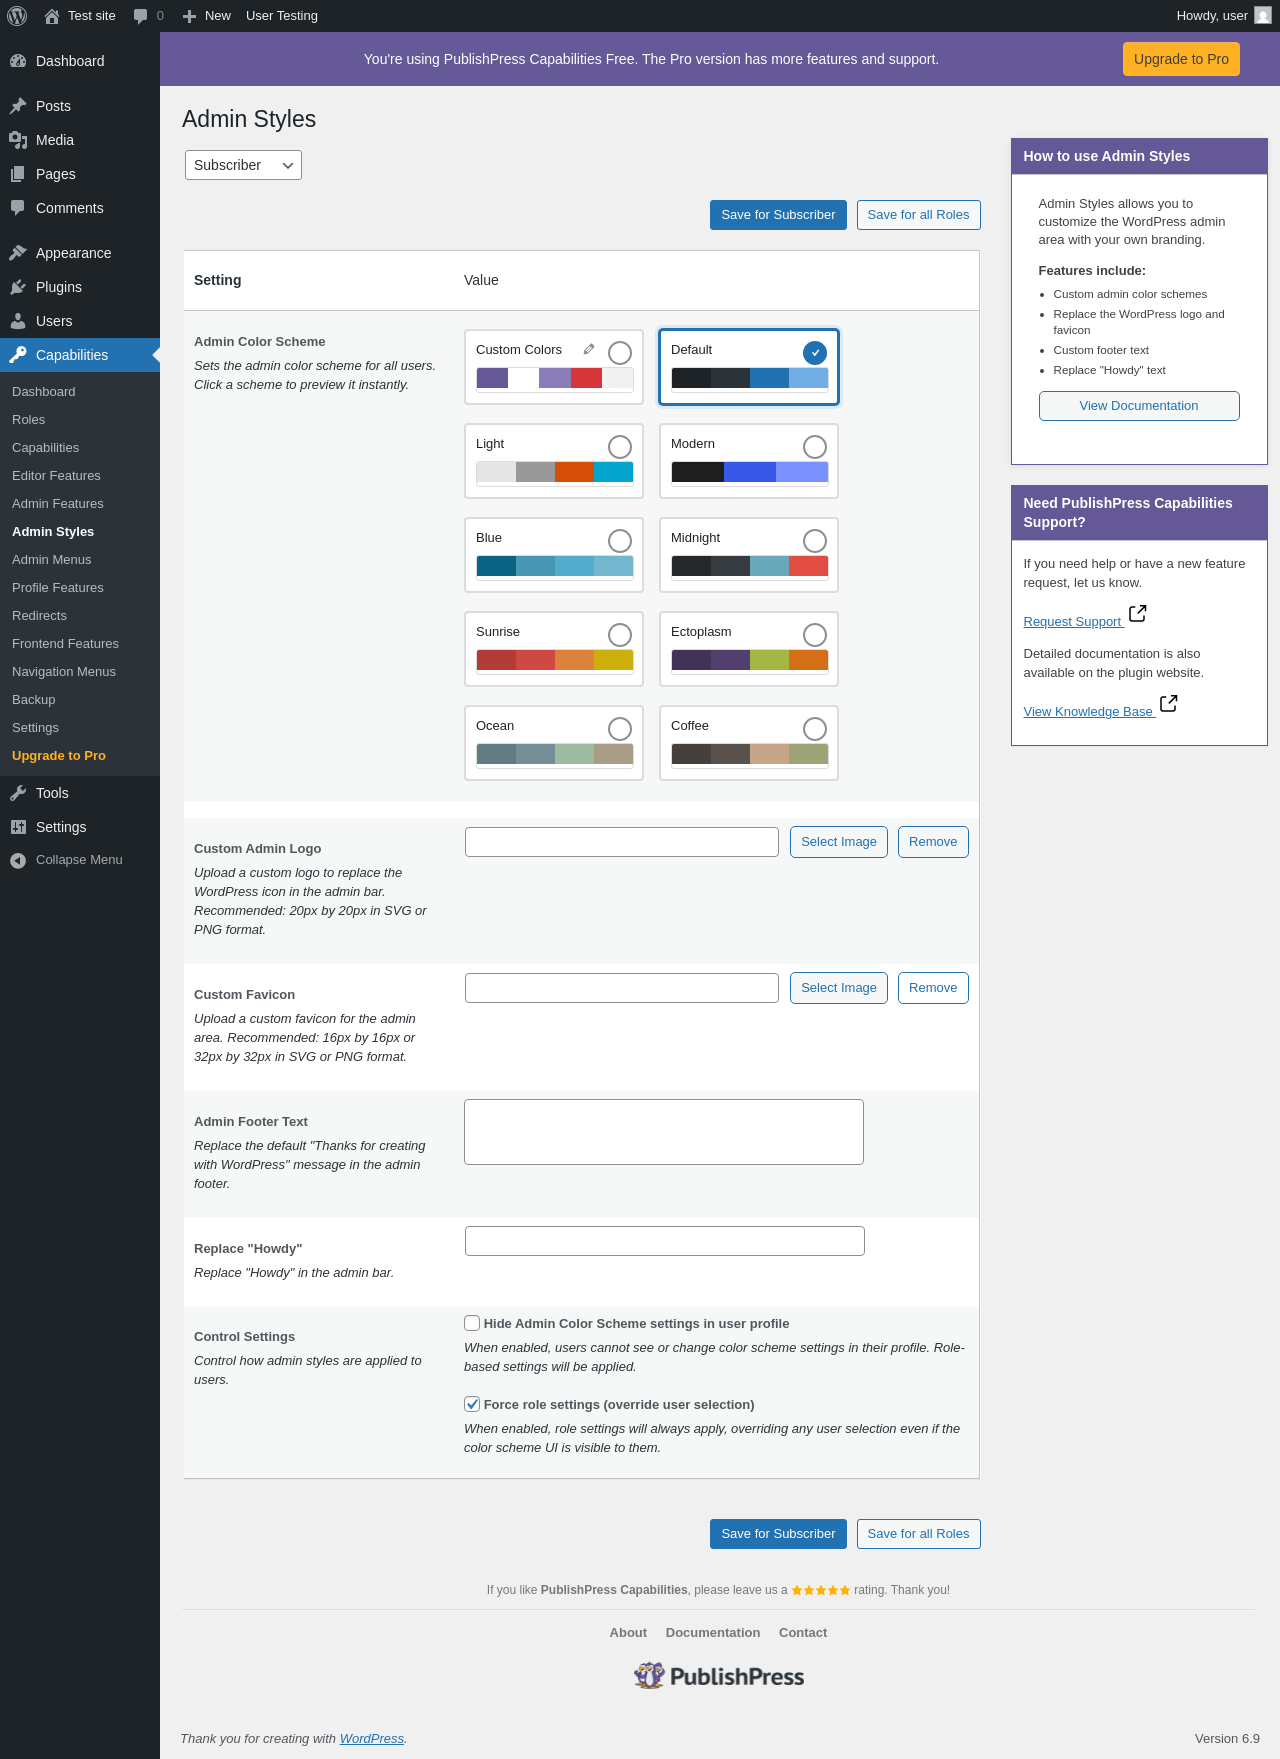The image size is (1280, 1759).
Task: Click the View Knowledge Base link
Action: tap(1088, 712)
